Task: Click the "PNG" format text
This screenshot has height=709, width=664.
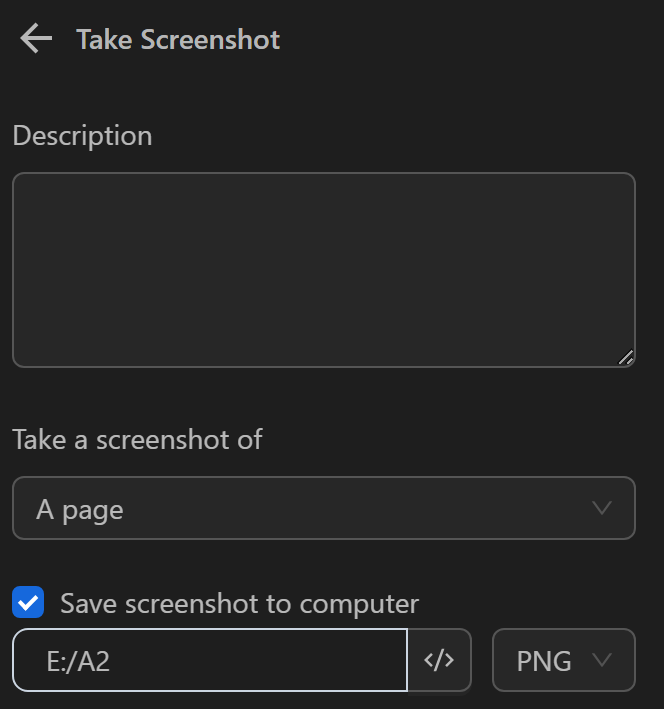Action: click(x=544, y=661)
